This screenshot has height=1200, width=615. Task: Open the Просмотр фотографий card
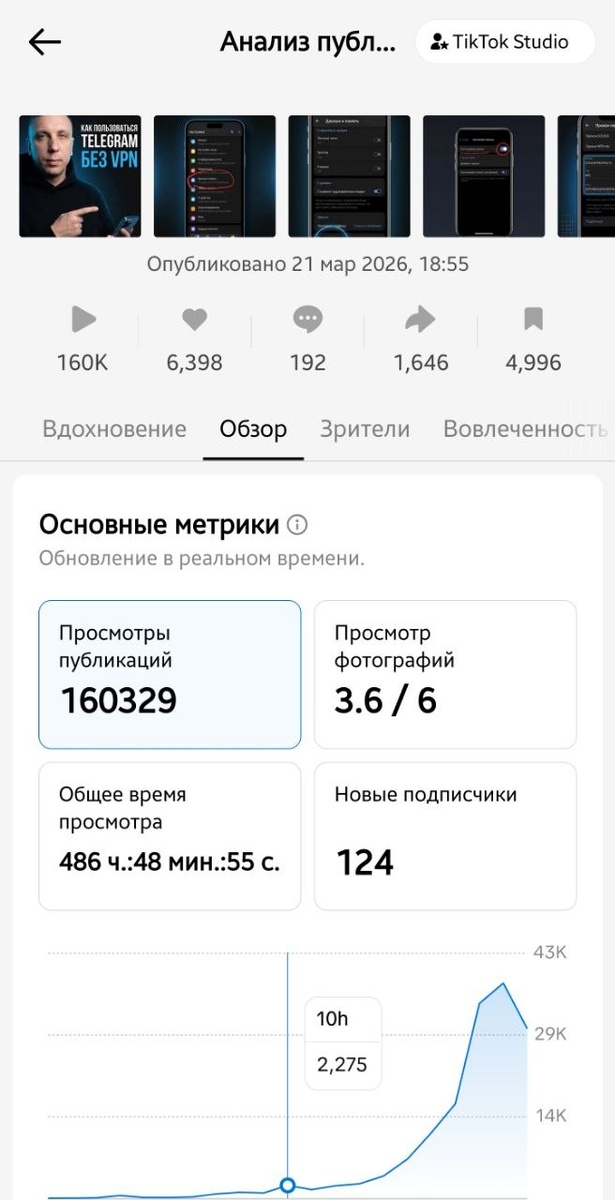[x=446, y=674]
